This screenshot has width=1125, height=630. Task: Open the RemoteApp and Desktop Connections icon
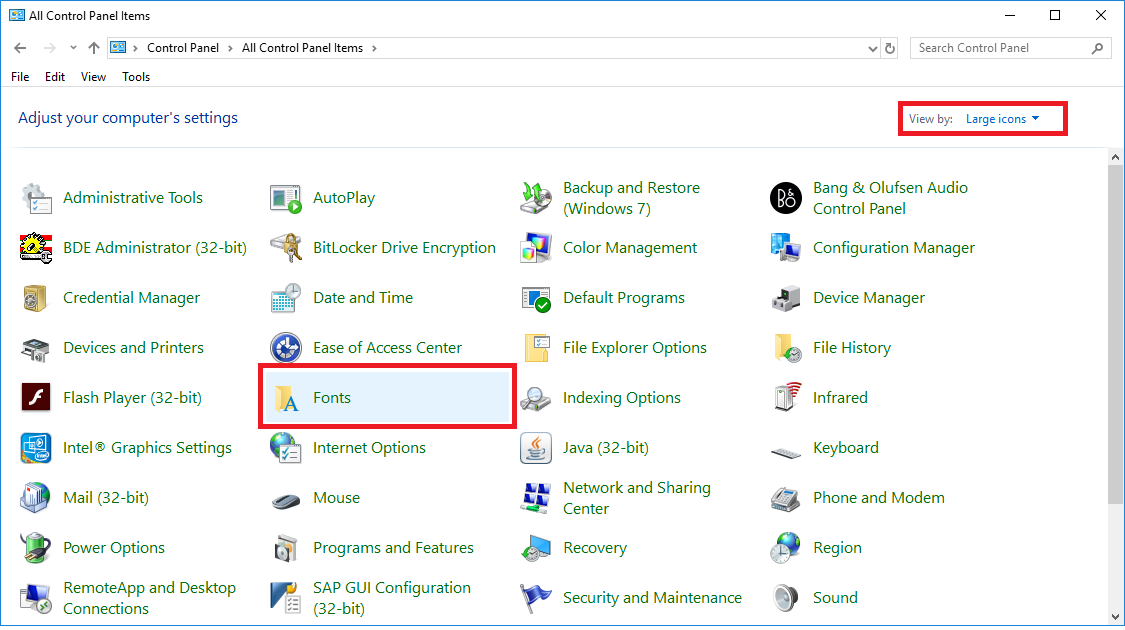[x=36, y=598]
